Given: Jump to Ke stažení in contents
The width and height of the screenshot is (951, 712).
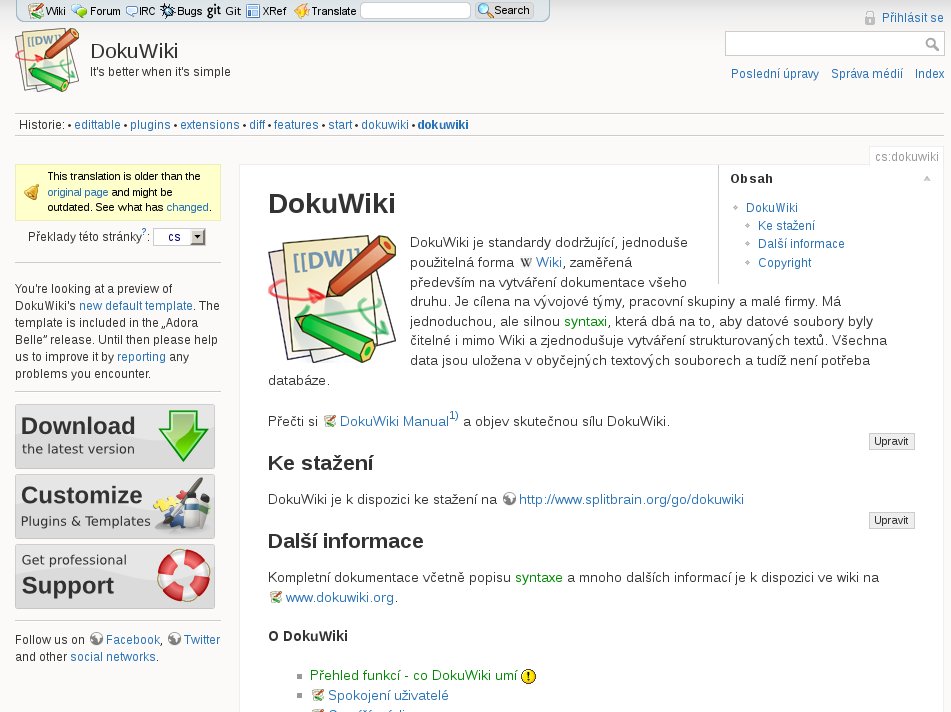Looking at the screenshot, I should pyautogui.click(x=786, y=226).
